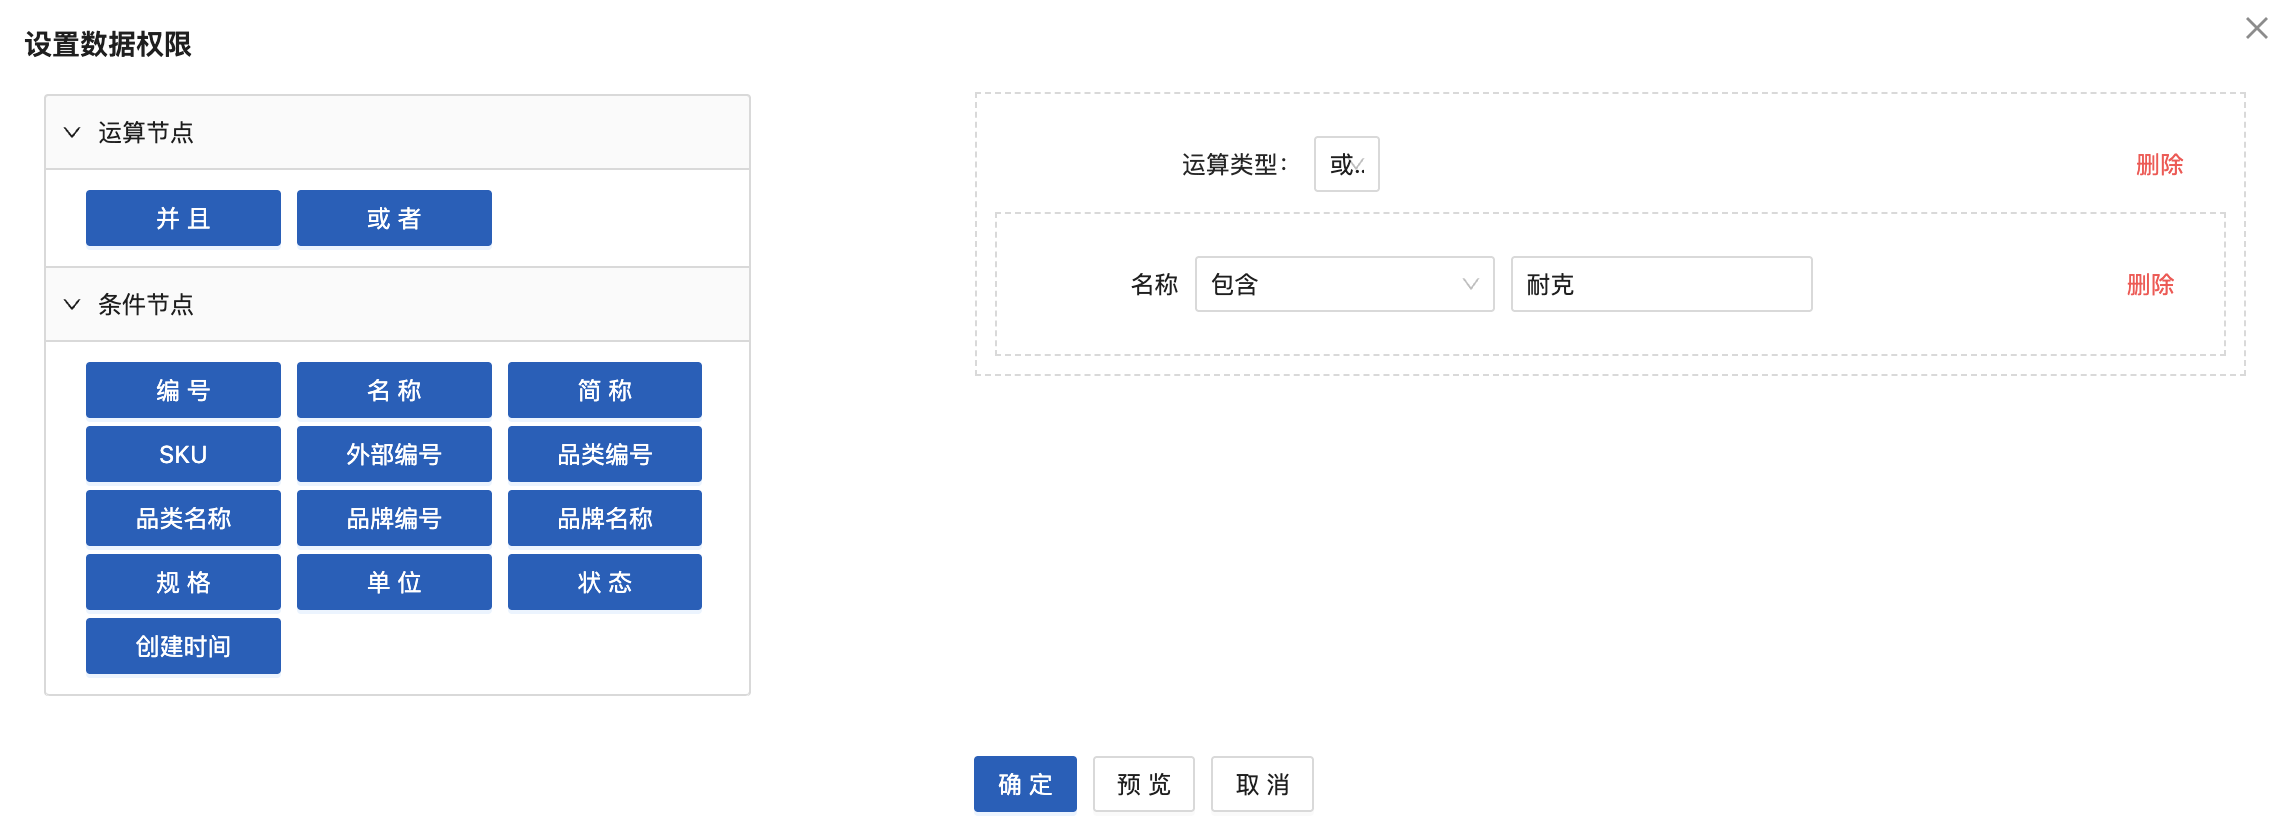Add a 或者 operation node
This screenshot has height=834, width=2286.
coord(394,218)
